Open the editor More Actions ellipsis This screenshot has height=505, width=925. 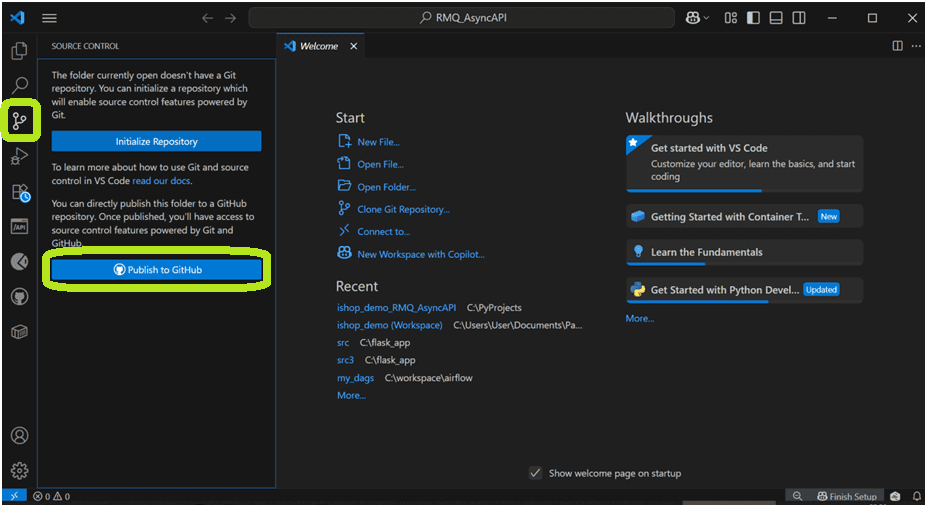point(916,46)
